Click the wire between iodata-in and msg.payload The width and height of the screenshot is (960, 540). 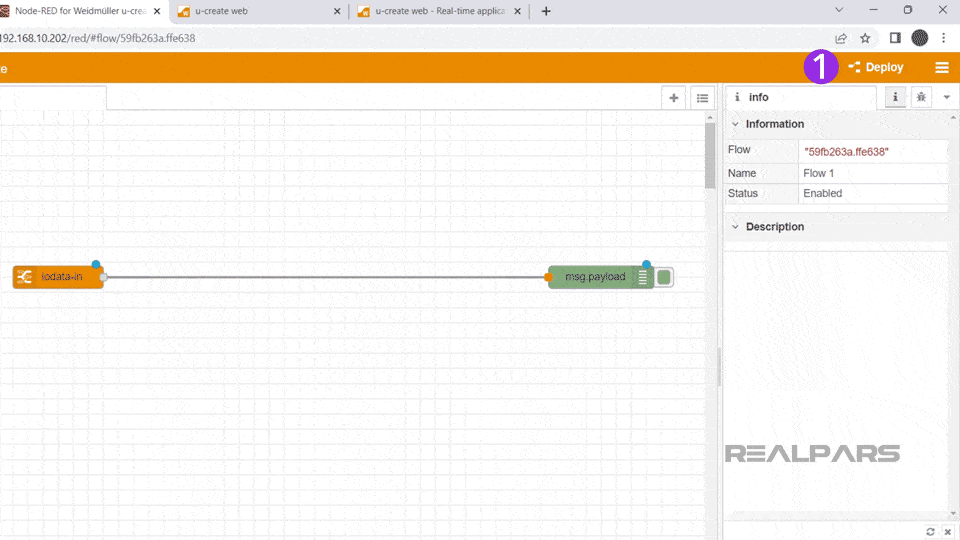coord(326,277)
